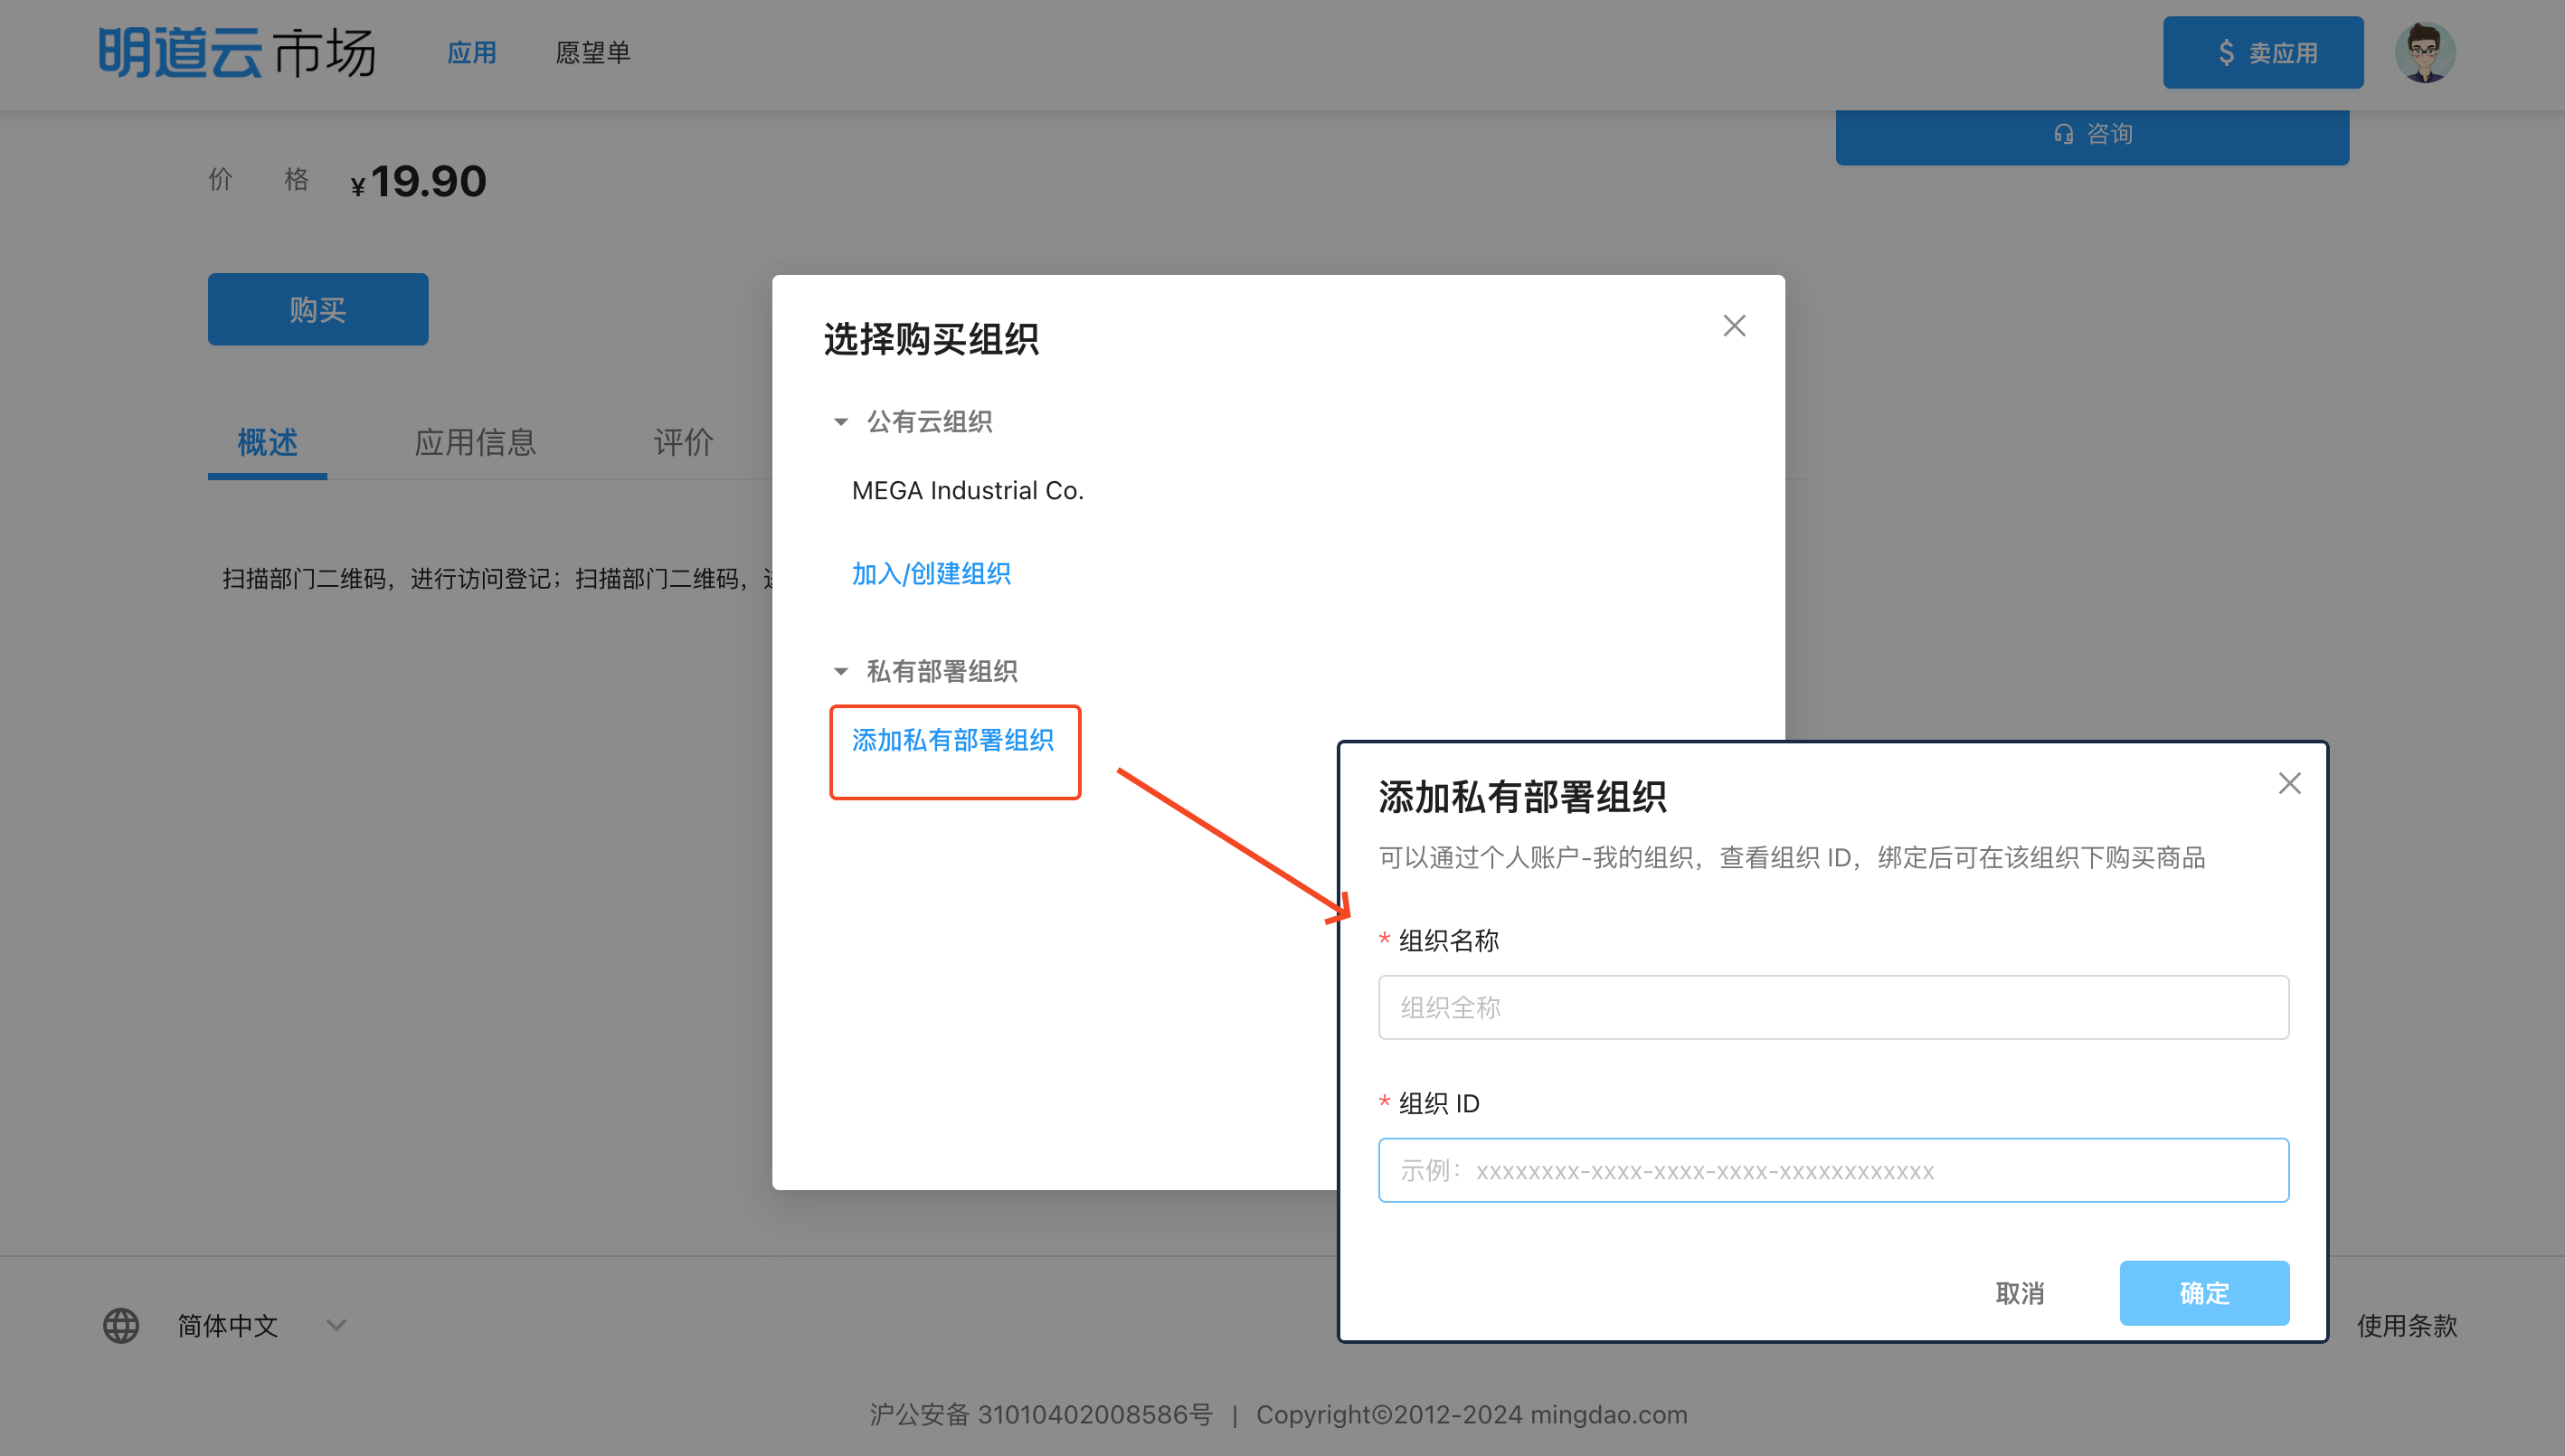Close the 选择购买组织 dialog
The width and height of the screenshot is (2565, 1456).
[1734, 326]
